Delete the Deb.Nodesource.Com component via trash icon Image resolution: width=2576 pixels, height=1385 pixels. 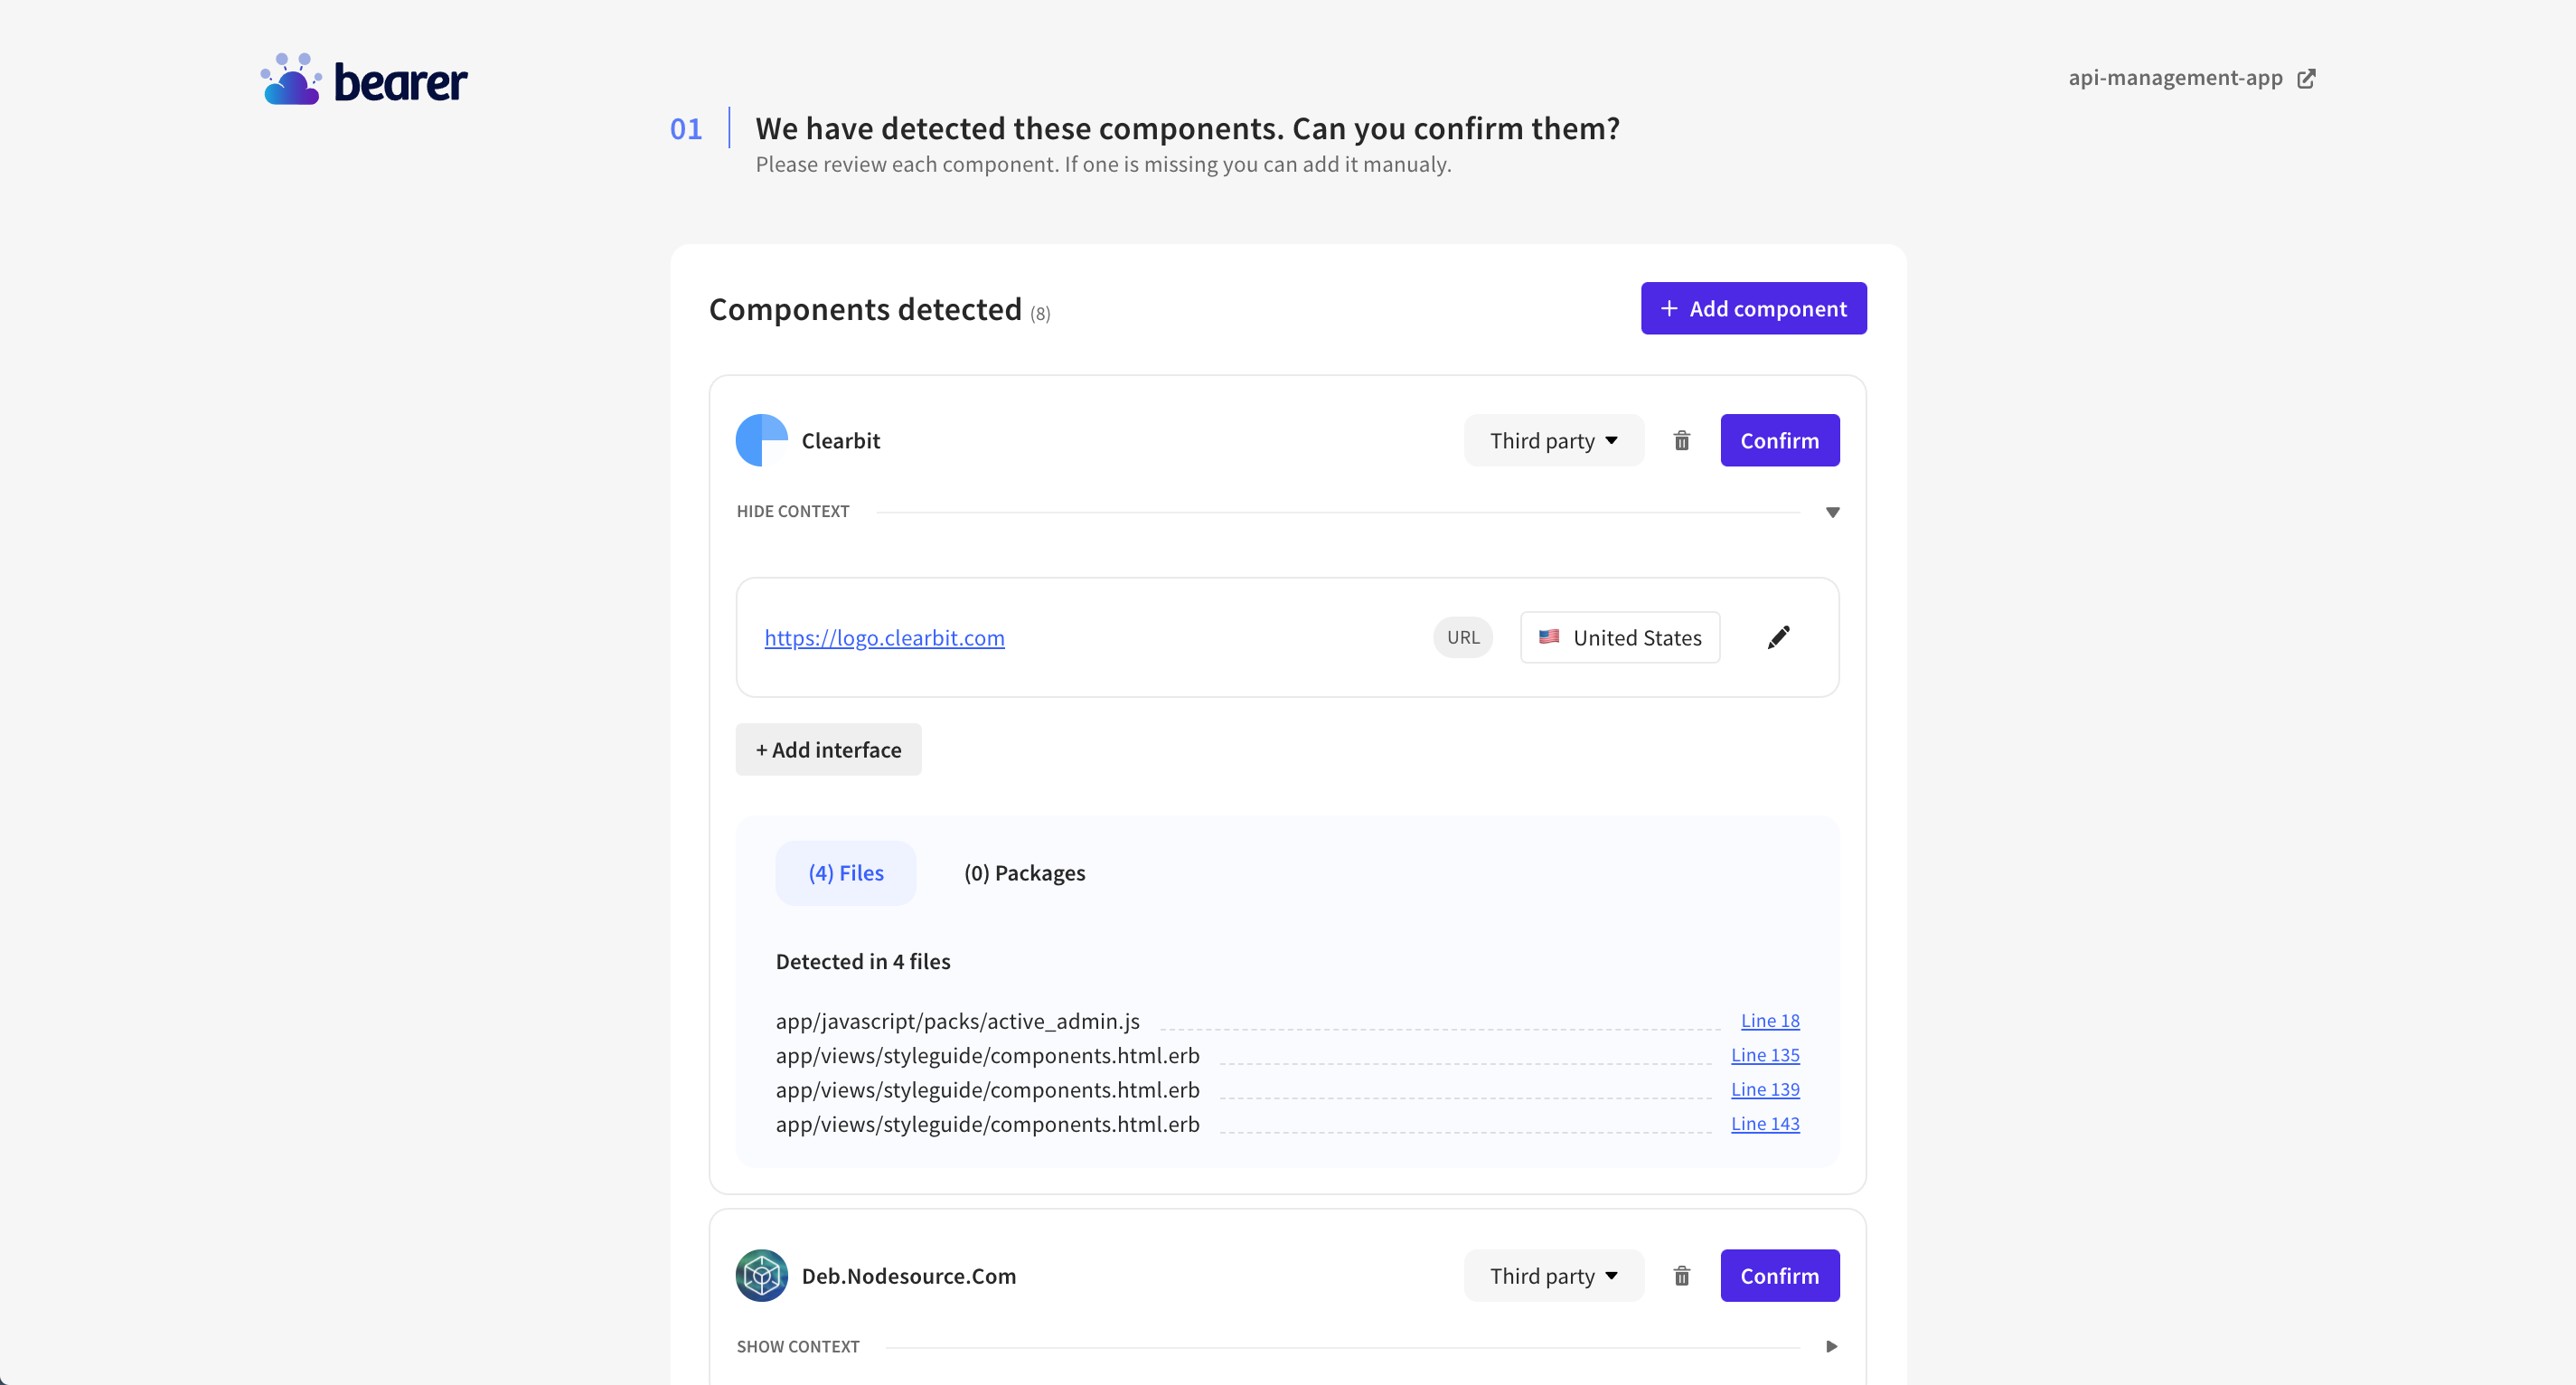pyautogui.click(x=1682, y=1275)
